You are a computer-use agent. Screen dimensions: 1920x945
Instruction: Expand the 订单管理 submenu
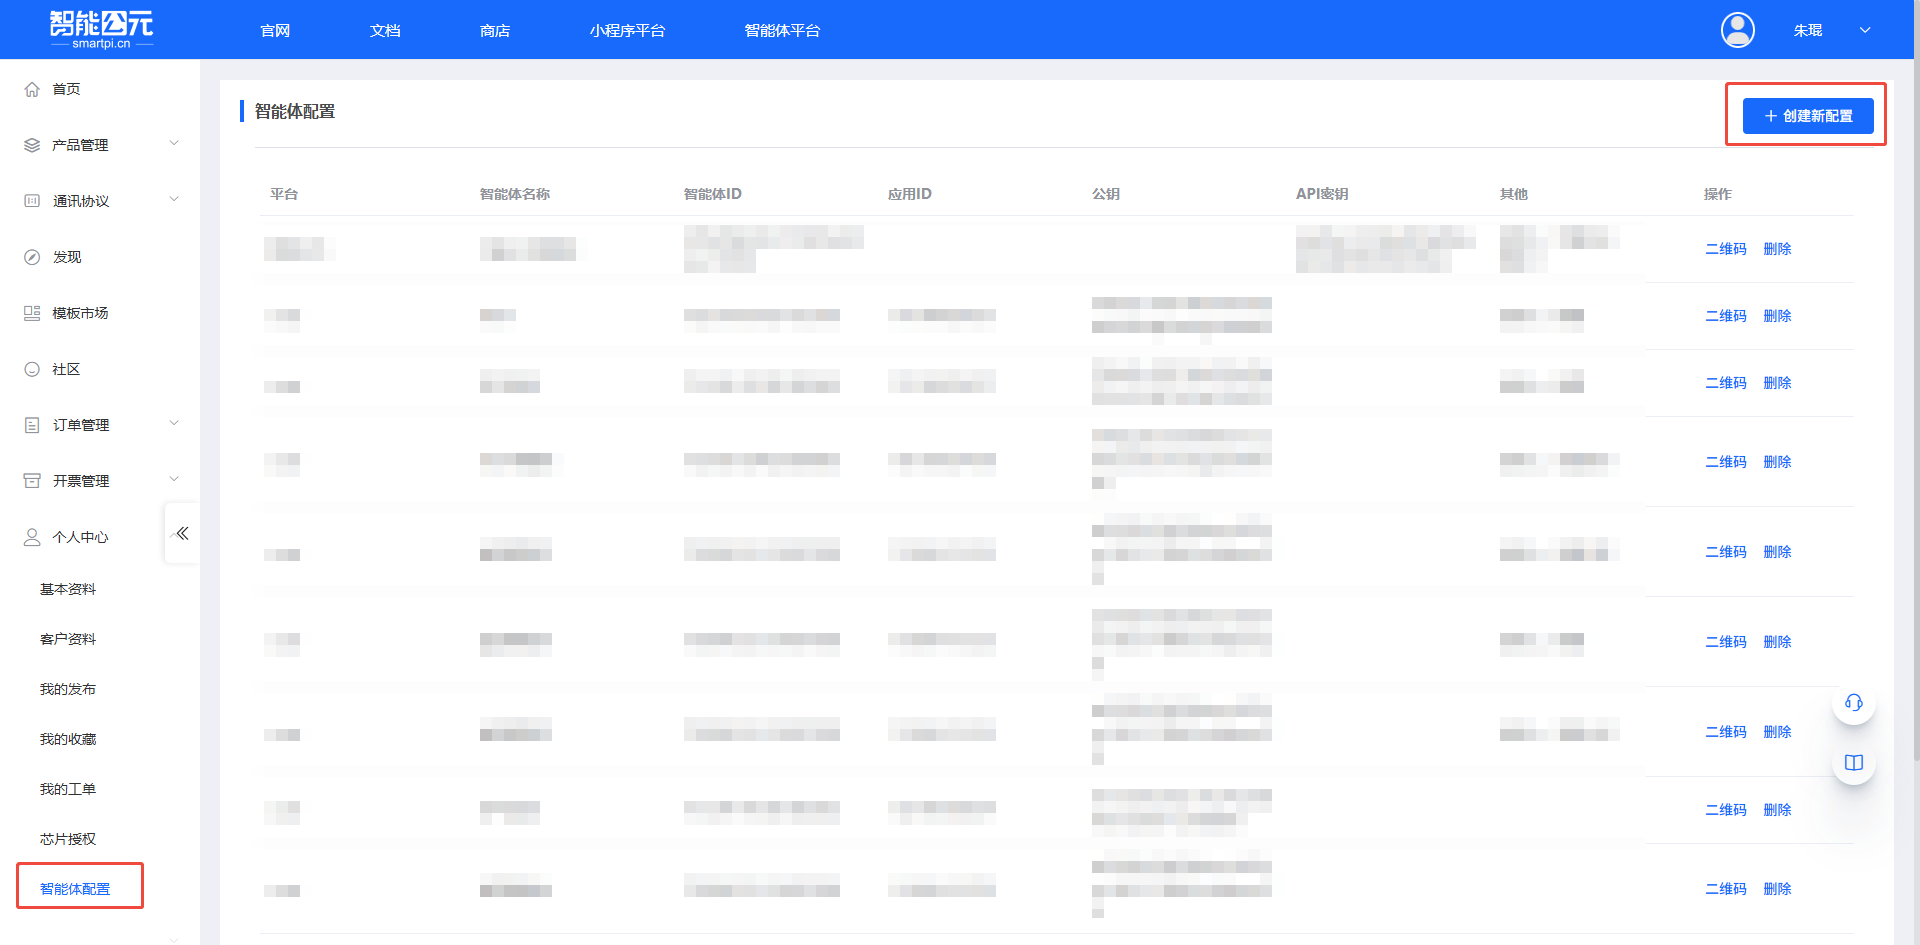[x=174, y=424]
